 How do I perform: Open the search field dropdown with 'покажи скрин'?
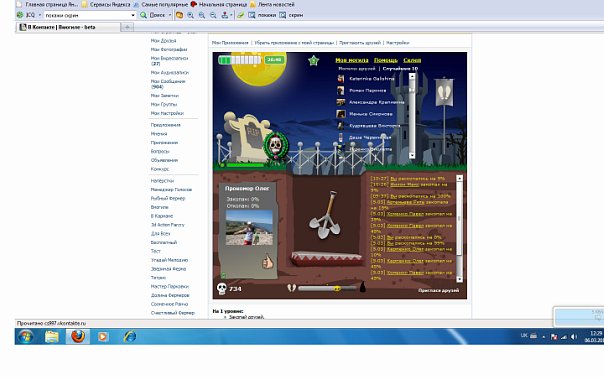(x=133, y=15)
